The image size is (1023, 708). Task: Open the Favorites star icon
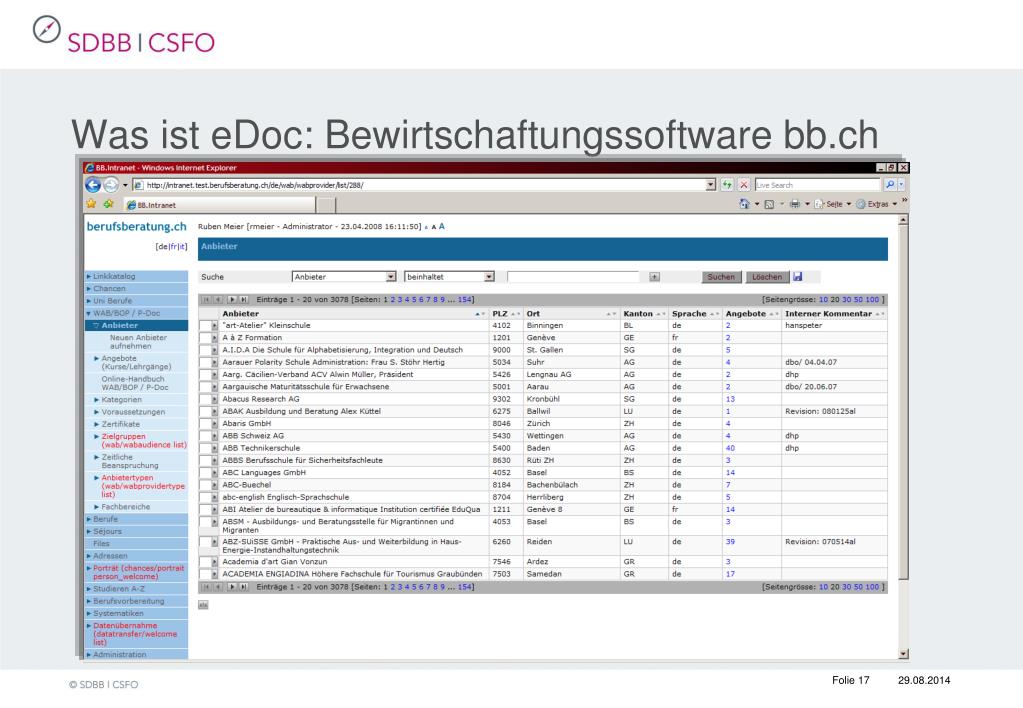[x=91, y=204]
